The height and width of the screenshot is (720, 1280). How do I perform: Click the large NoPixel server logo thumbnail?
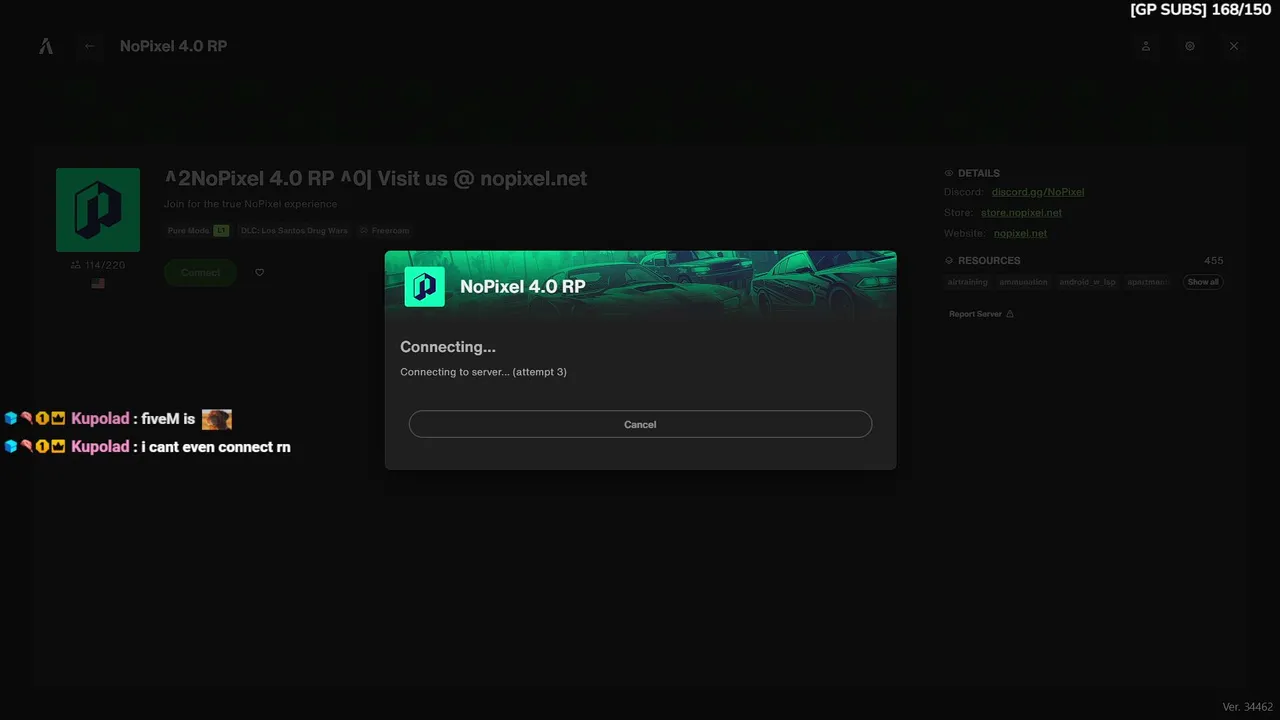coord(98,210)
